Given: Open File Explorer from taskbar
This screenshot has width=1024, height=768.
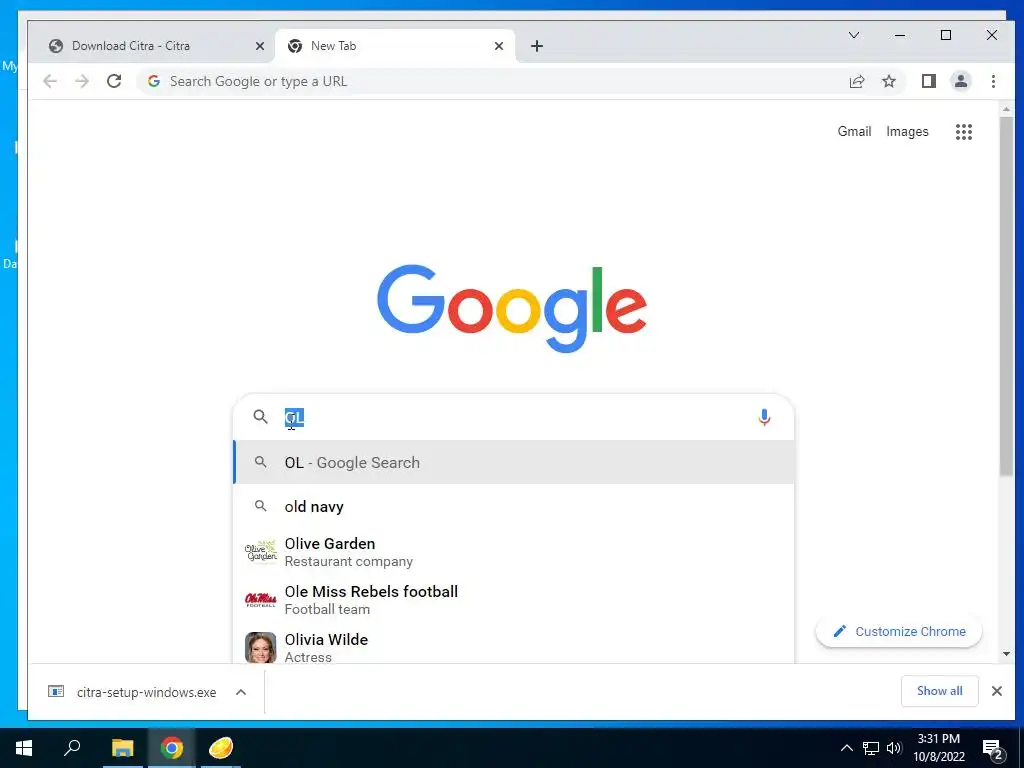Looking at the screenshot, I should pos(122,748).
